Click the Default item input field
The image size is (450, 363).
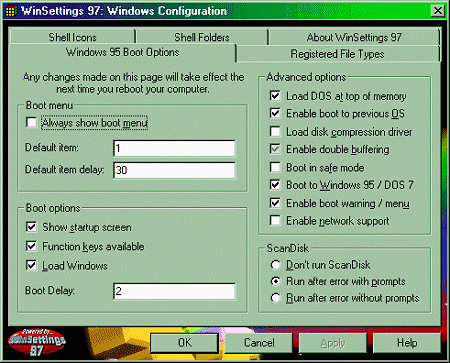click(174, 148)
